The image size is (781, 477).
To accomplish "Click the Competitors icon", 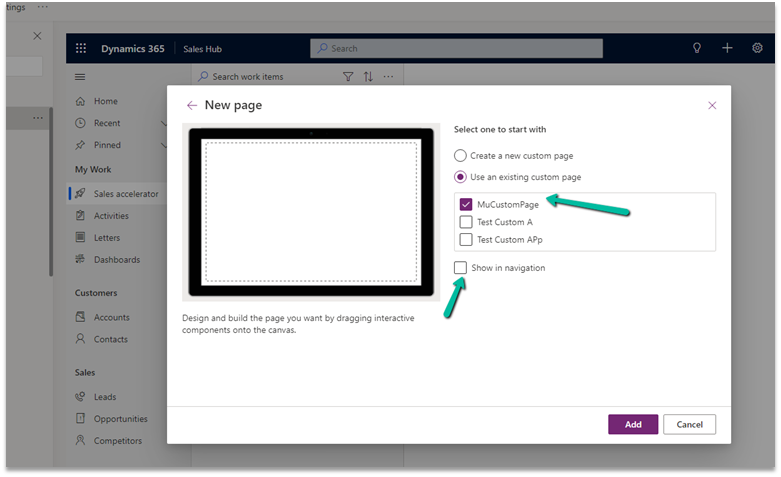I will pos(80,441).
